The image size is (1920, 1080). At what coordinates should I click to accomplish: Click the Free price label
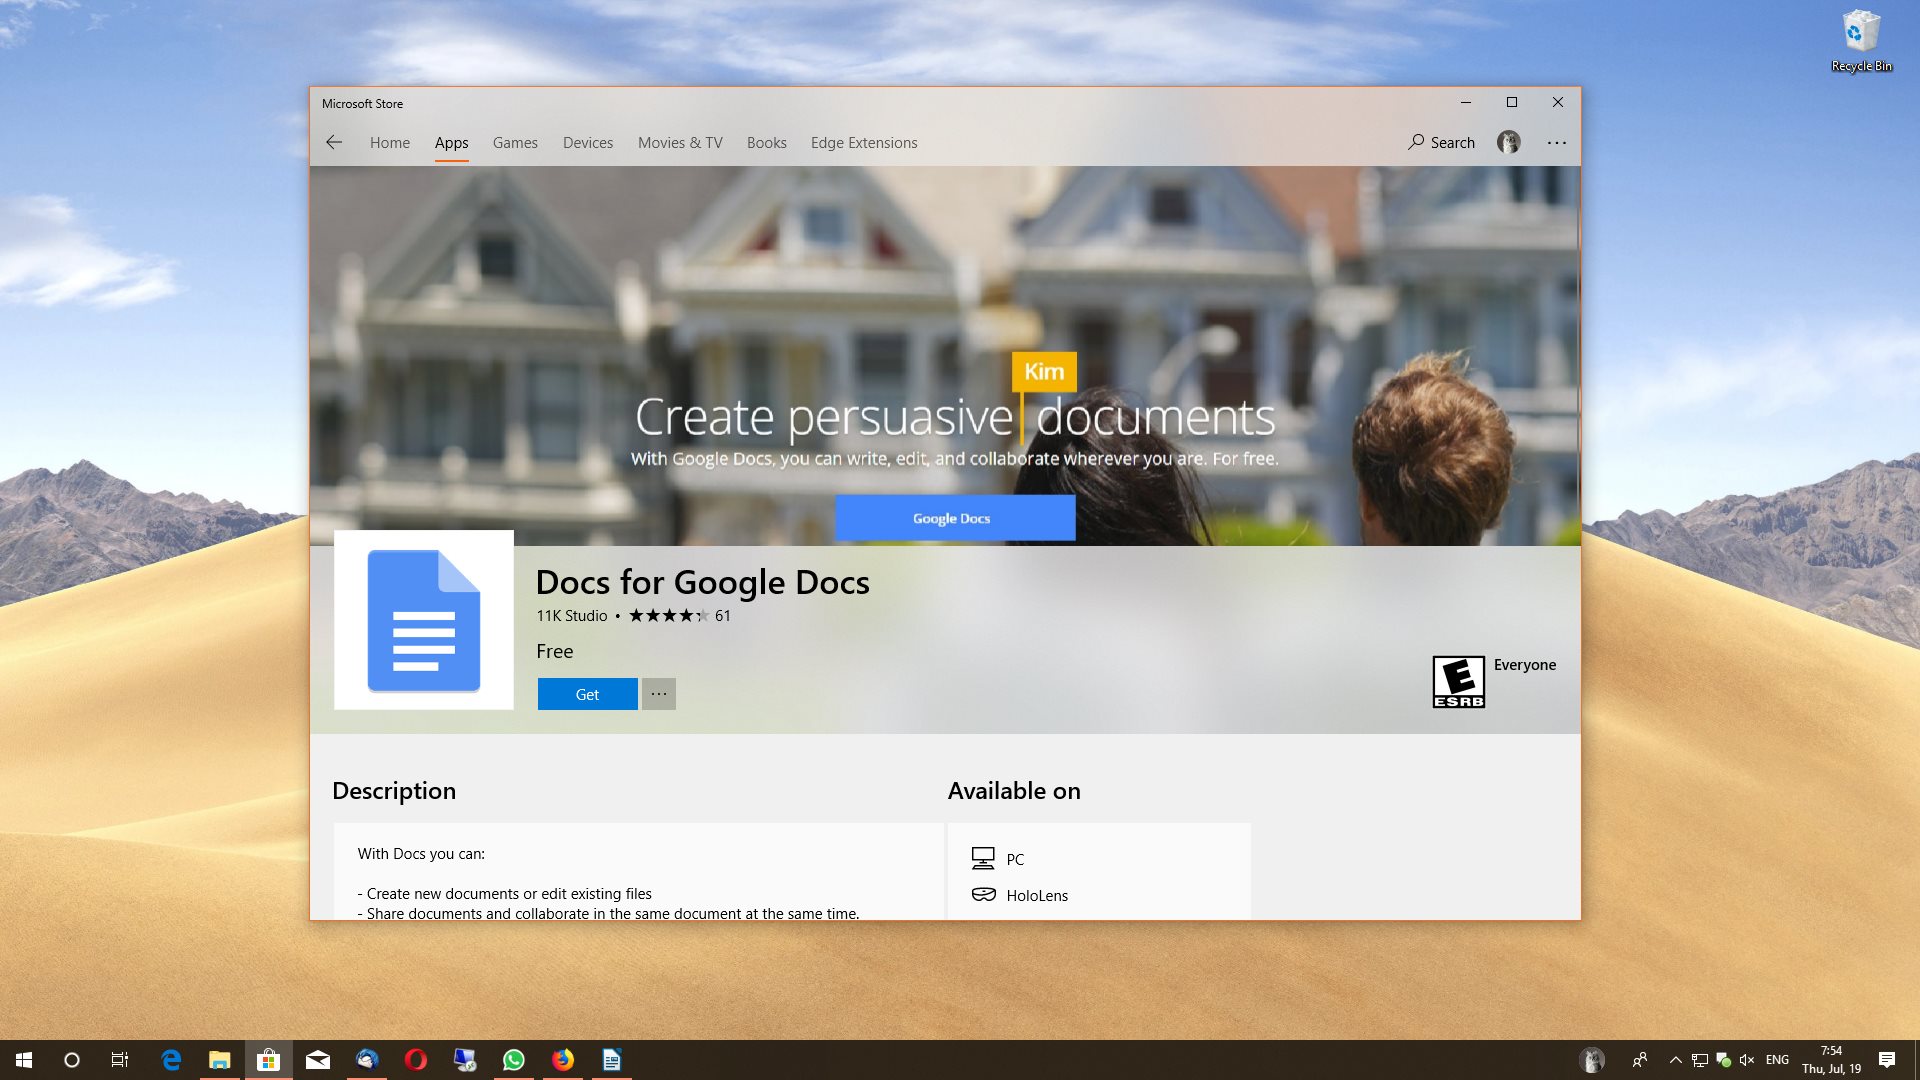pos(554,652)
